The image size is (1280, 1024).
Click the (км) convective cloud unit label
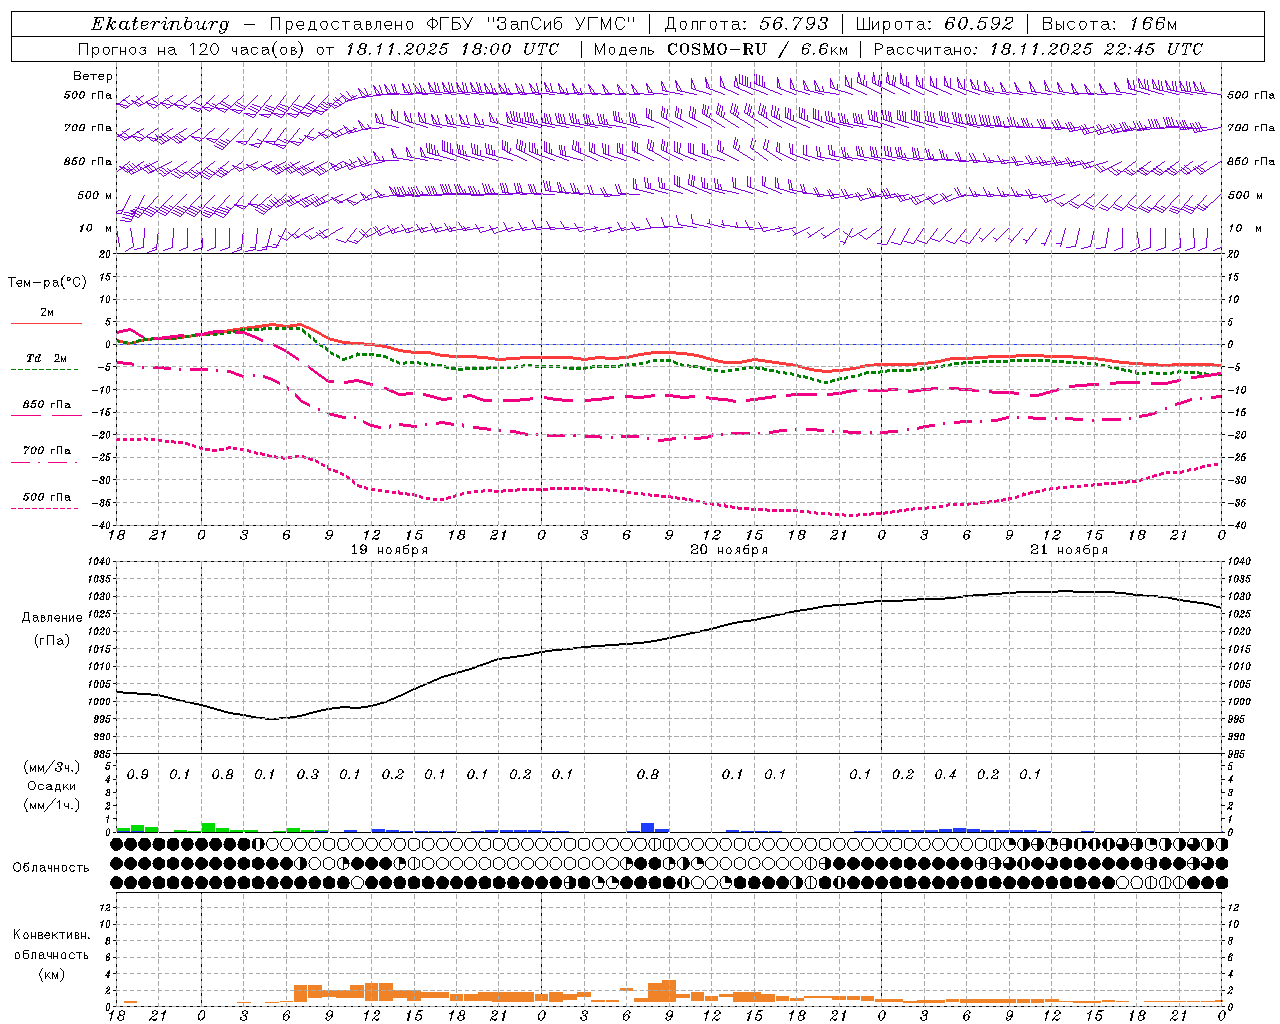click(x=51, y=974)
